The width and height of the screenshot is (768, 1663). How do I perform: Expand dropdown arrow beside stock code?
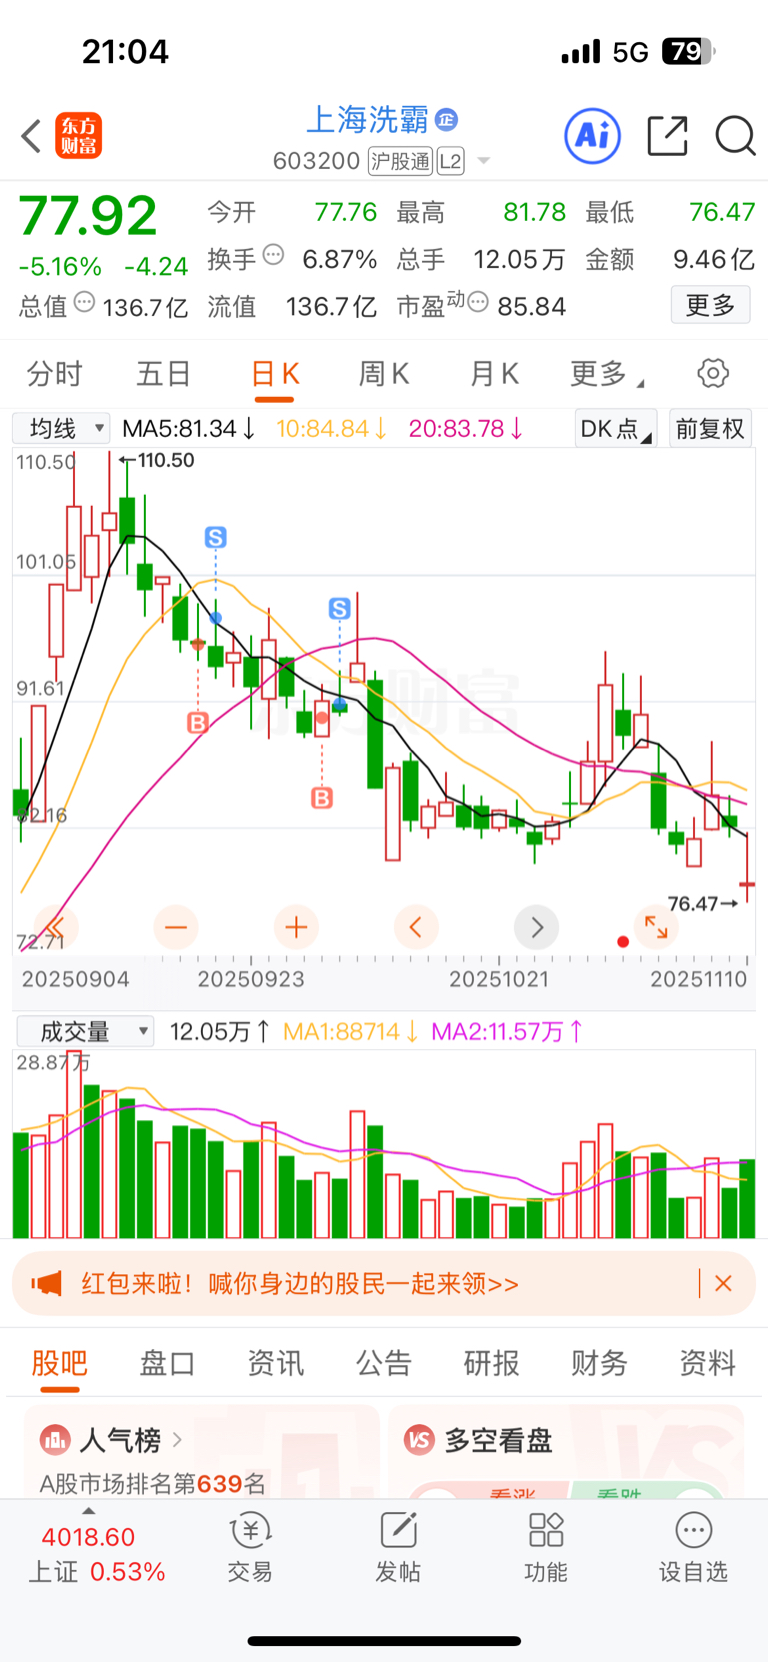click(484, 161)
